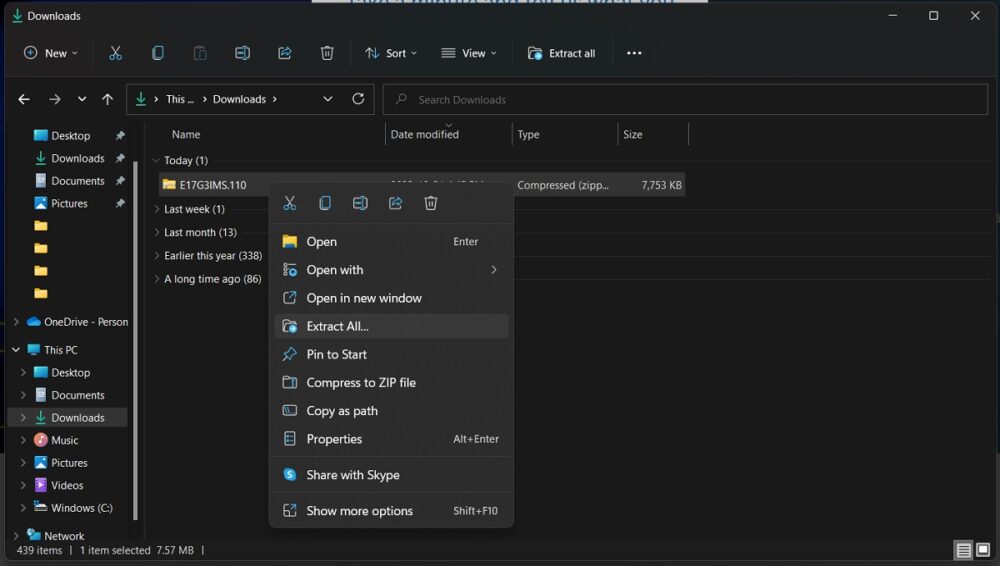
Task: Open the Sort dropdown in the toolbar
Action: (x=391, y=53)
